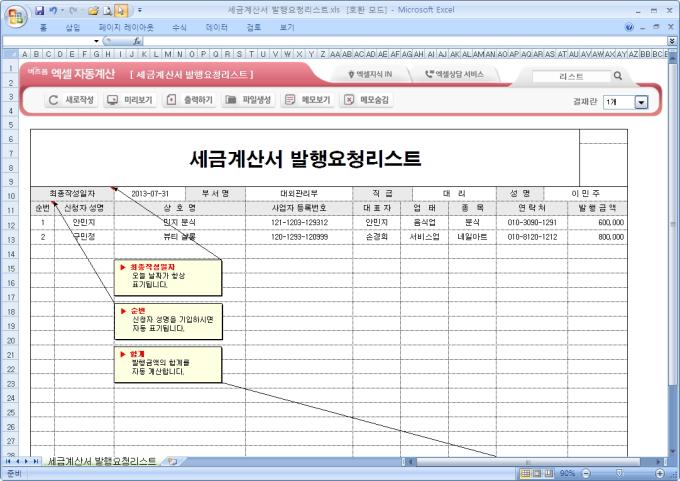
Task: Select the name cell 이민주
Action: point(585,193)
